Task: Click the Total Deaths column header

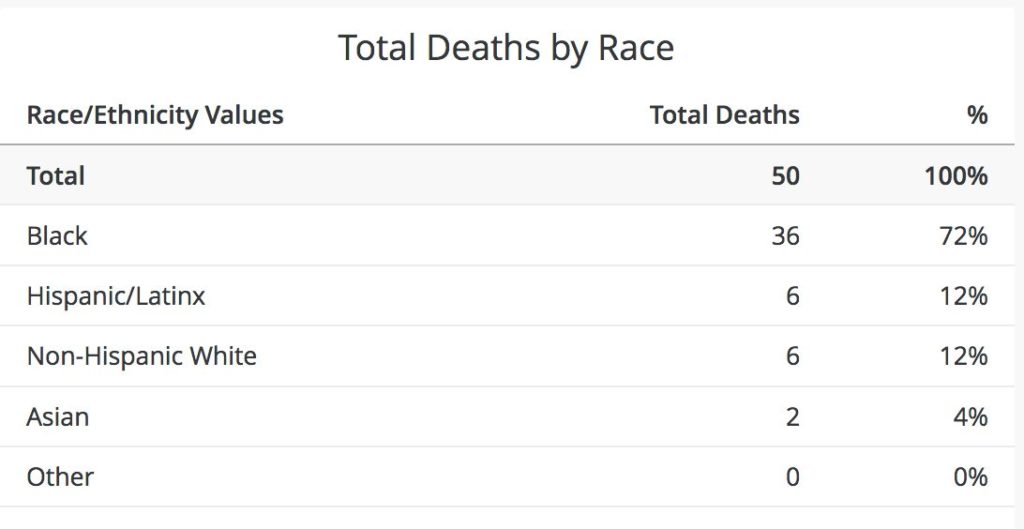Action: 724,115
